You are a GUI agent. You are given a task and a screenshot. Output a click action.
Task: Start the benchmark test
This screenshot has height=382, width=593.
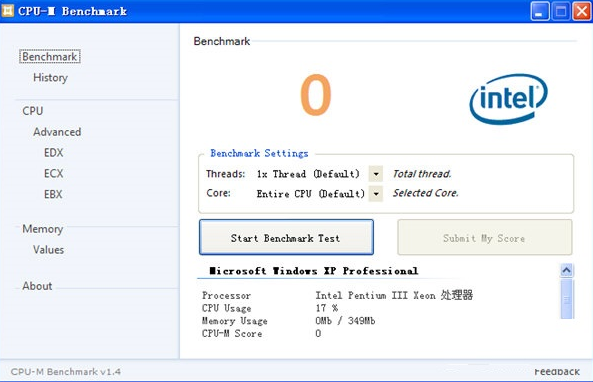pyautogui.click(x=286, y=237)
